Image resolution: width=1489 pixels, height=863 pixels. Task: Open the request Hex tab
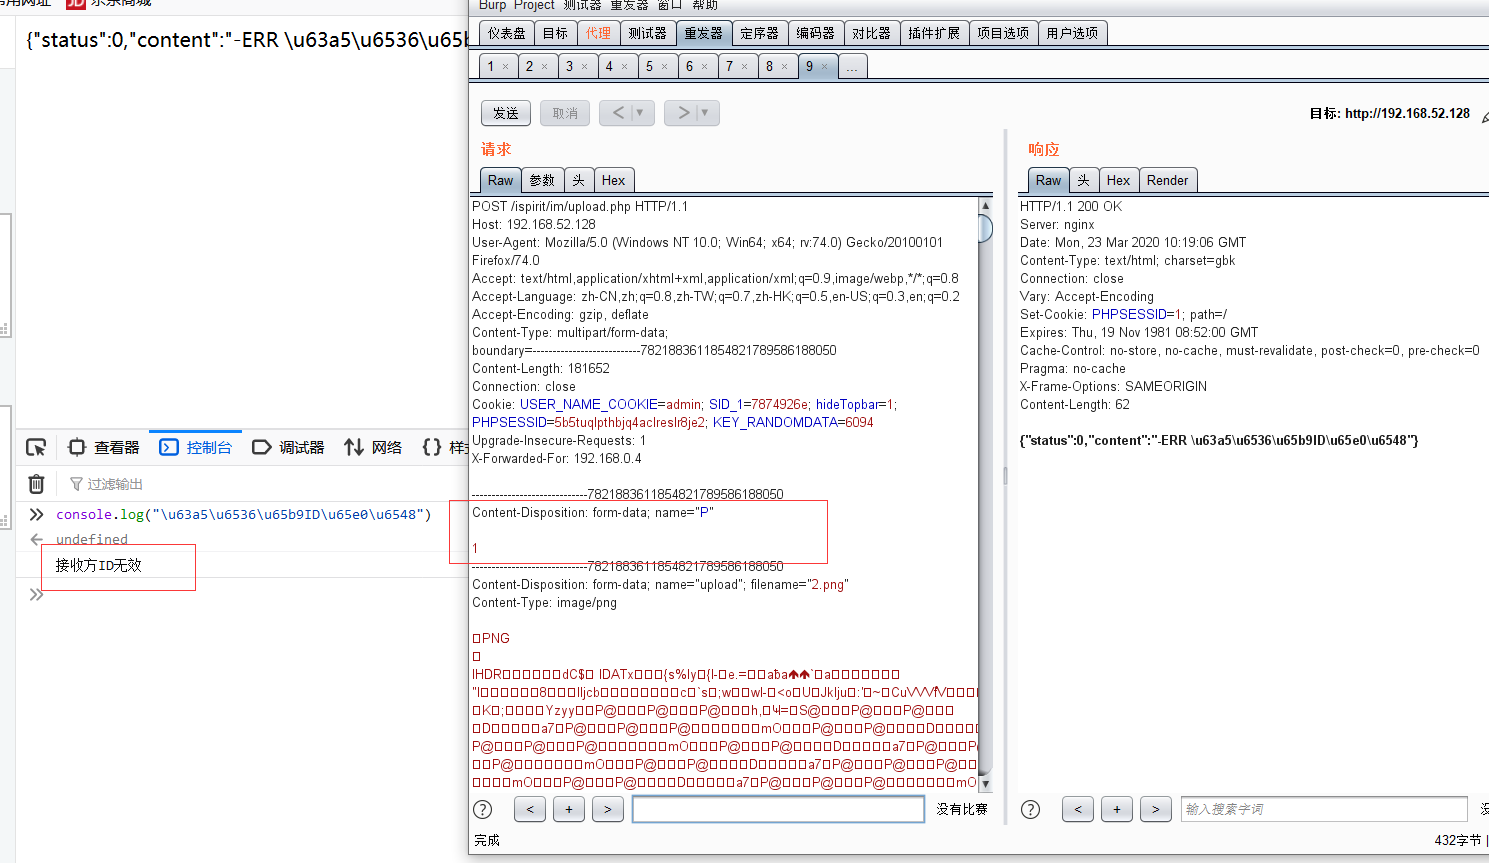613,180
